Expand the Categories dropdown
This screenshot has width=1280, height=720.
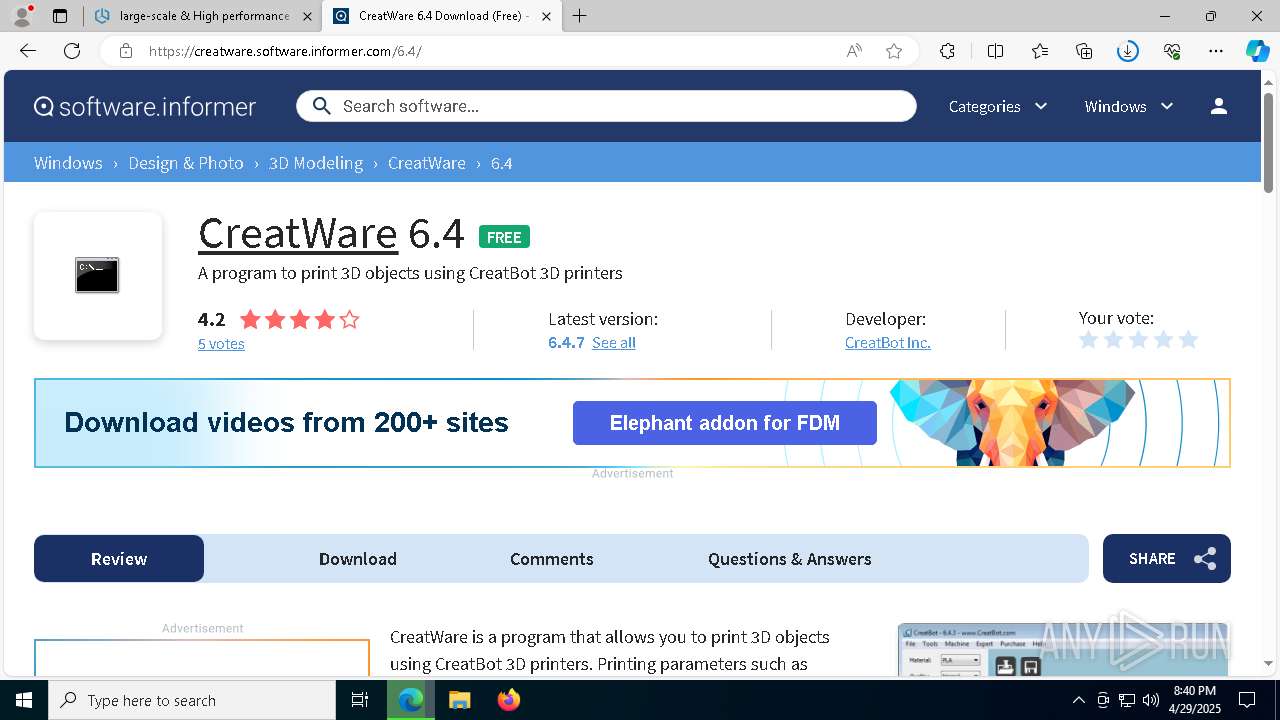[x=998, y=106]
